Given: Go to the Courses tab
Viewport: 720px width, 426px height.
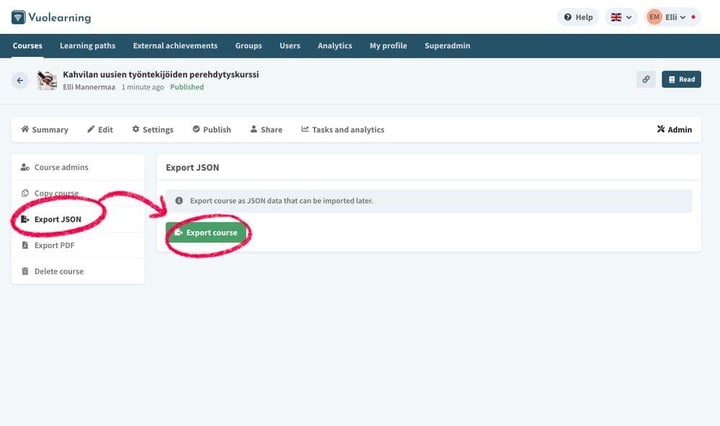Looking at the screenshot, I should click(x=28, y=45).
